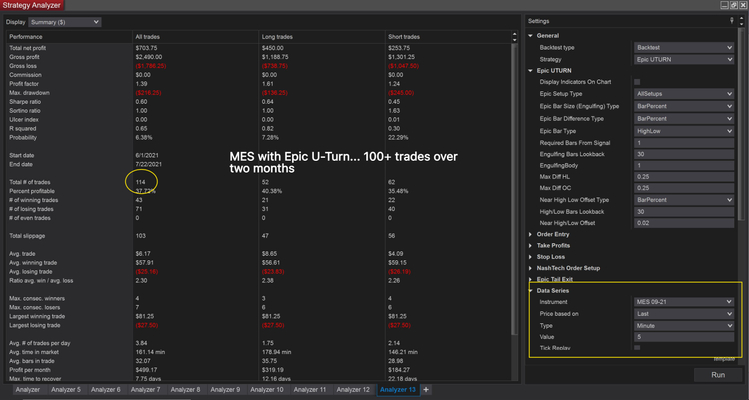Switch to the Analyzer 10 tab

264,389
